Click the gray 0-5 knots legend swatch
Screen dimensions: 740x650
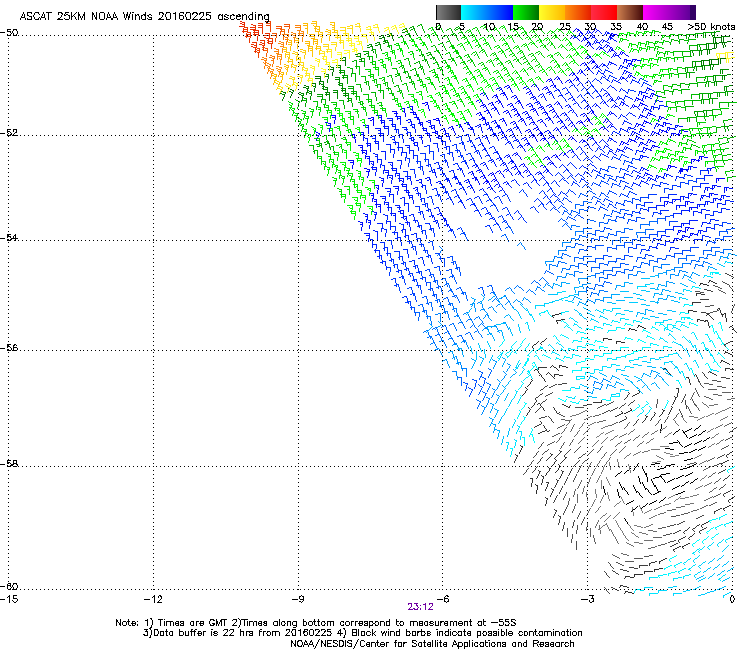pos(448,12)
